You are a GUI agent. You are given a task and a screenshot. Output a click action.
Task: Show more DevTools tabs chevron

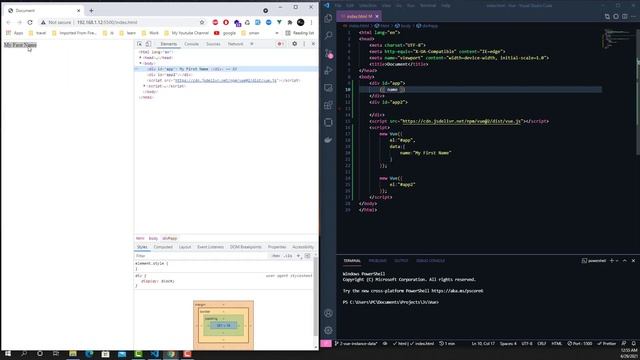point(252,44)
